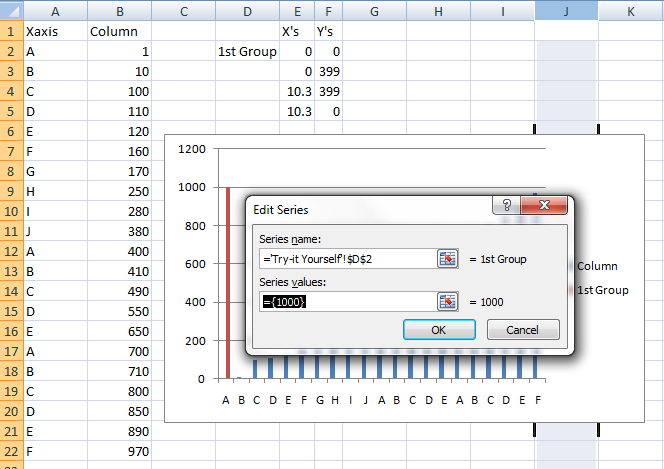Select column D header
Viewport: 664px width, 469px height.
(247, 11)
